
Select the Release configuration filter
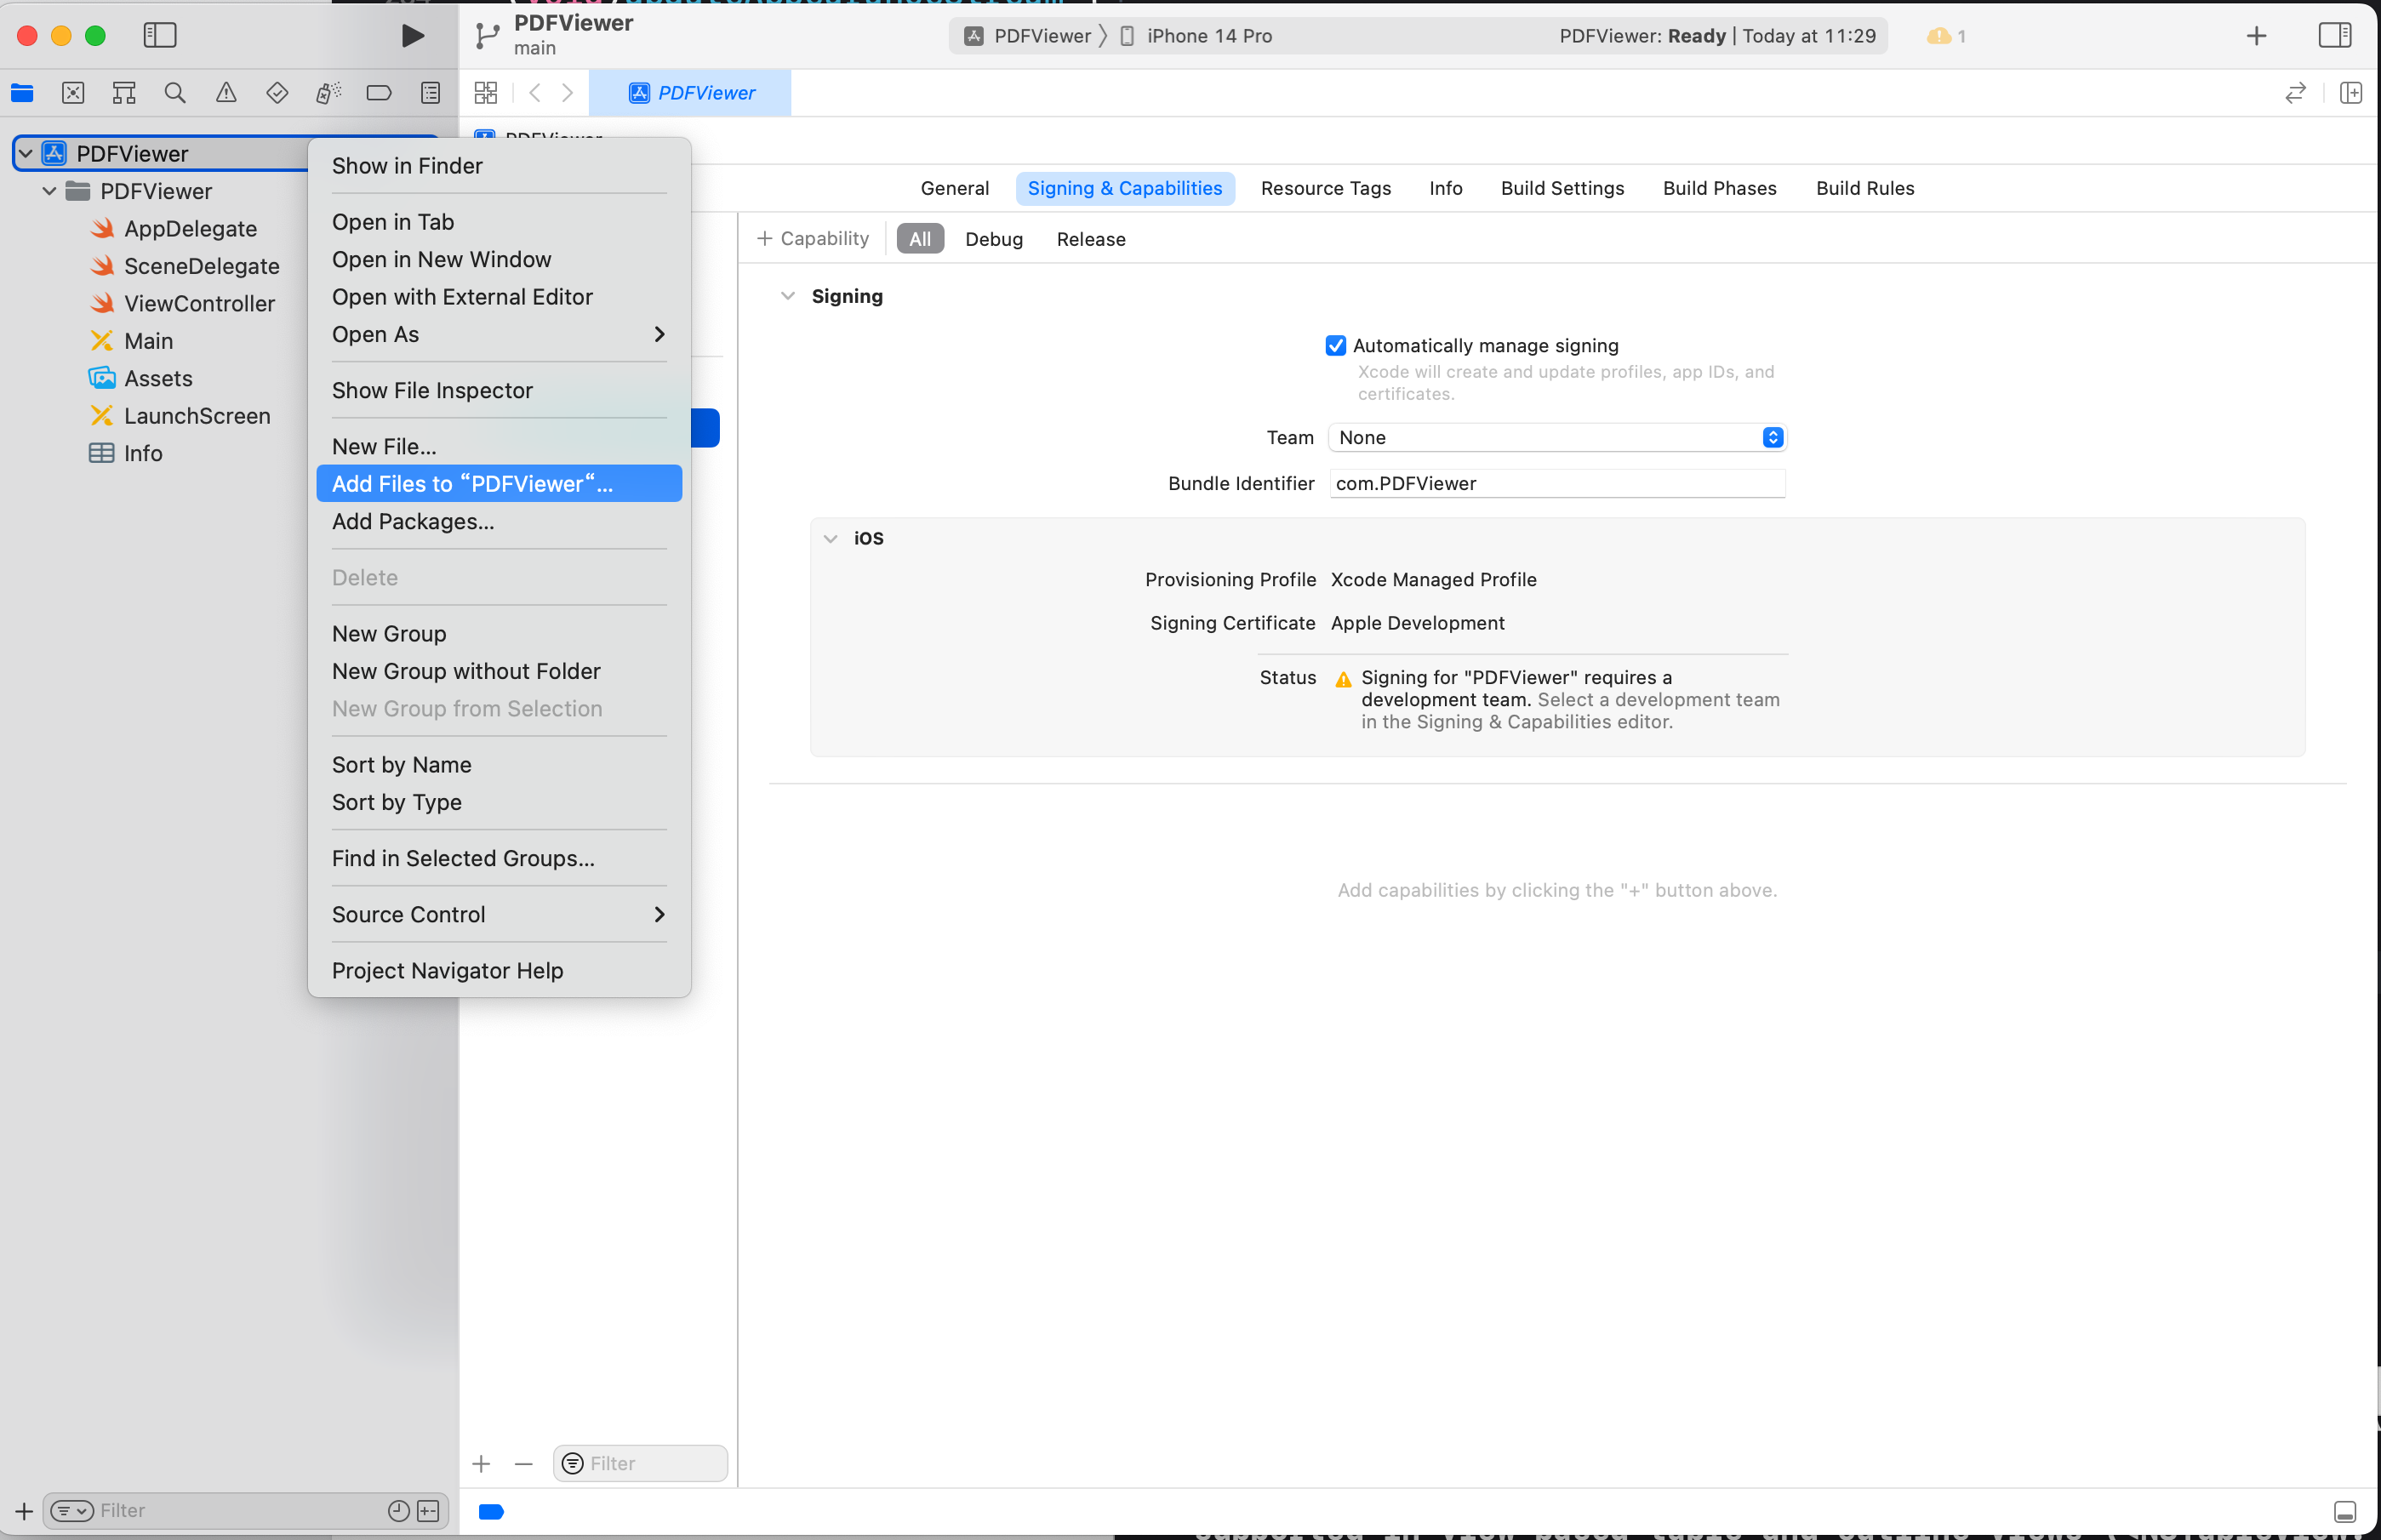[1090, 239]
